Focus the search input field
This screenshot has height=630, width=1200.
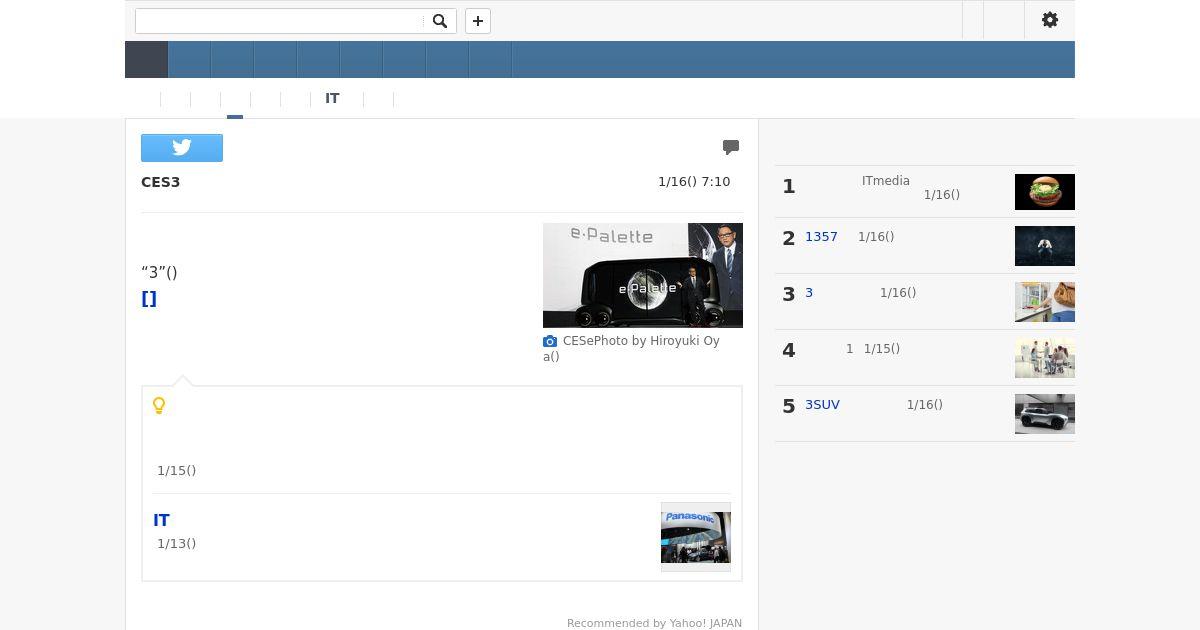pos(279,21)
